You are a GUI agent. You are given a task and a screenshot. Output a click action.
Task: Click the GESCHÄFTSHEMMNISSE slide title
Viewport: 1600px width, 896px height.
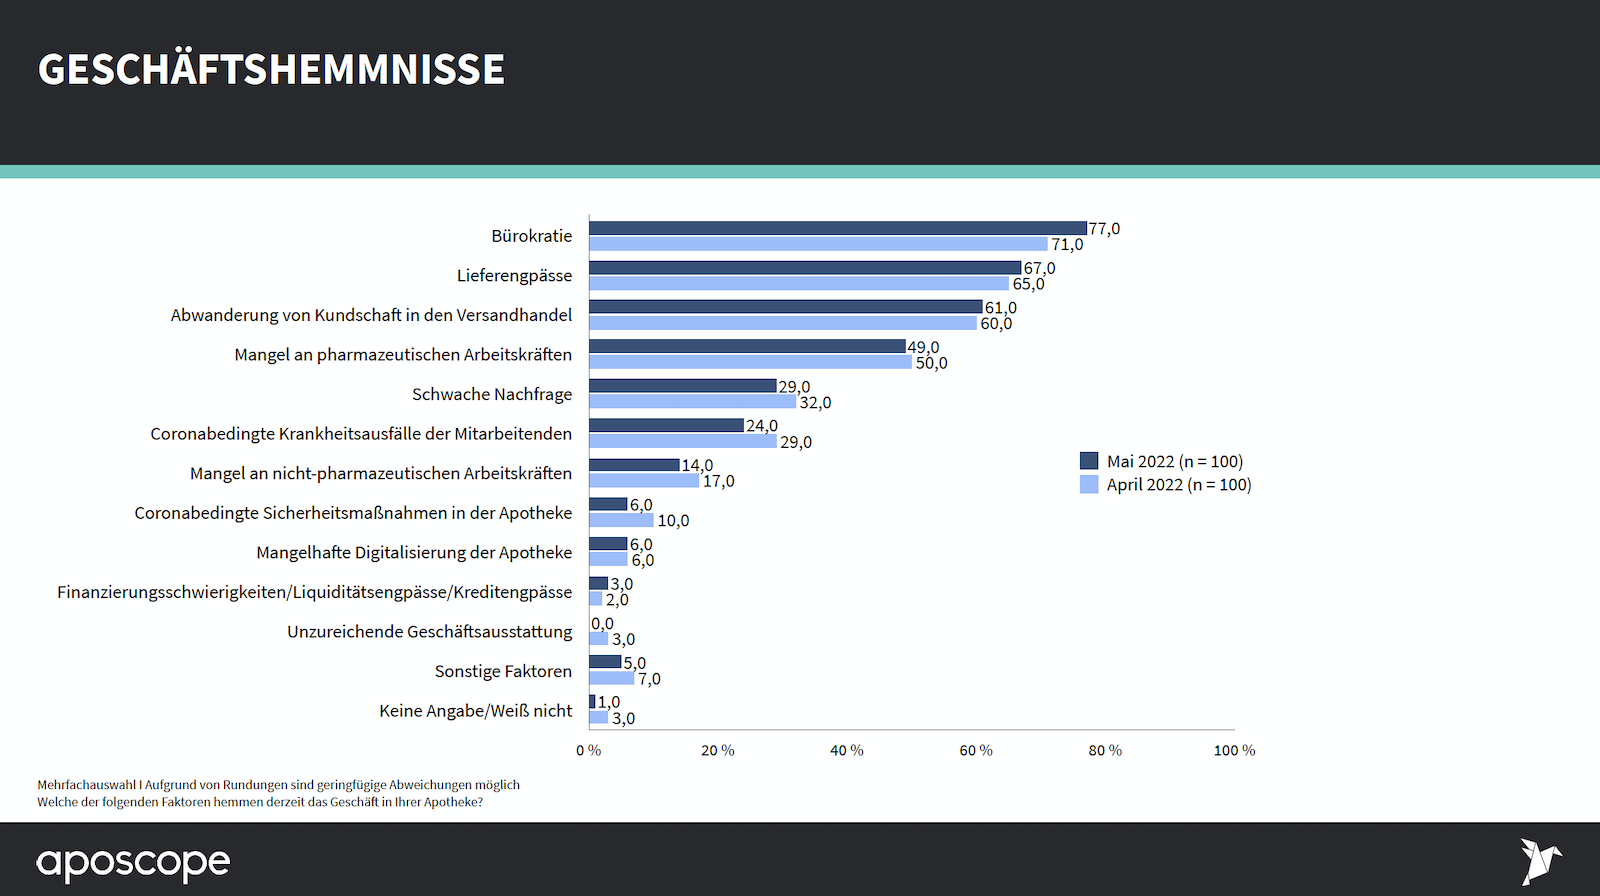pos(271,70)
